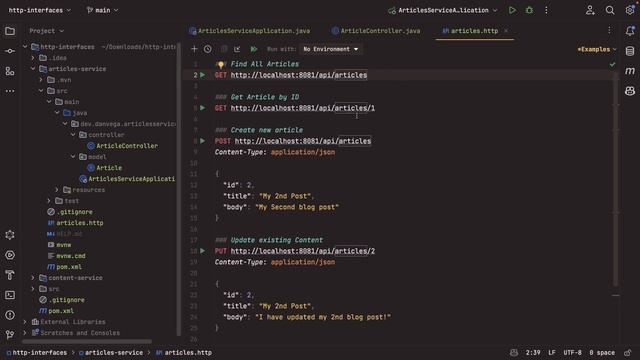The width and height of the screenshot is (640, 360).
Task: Run the PUT Update existing Content request
Action: point(202,251)
